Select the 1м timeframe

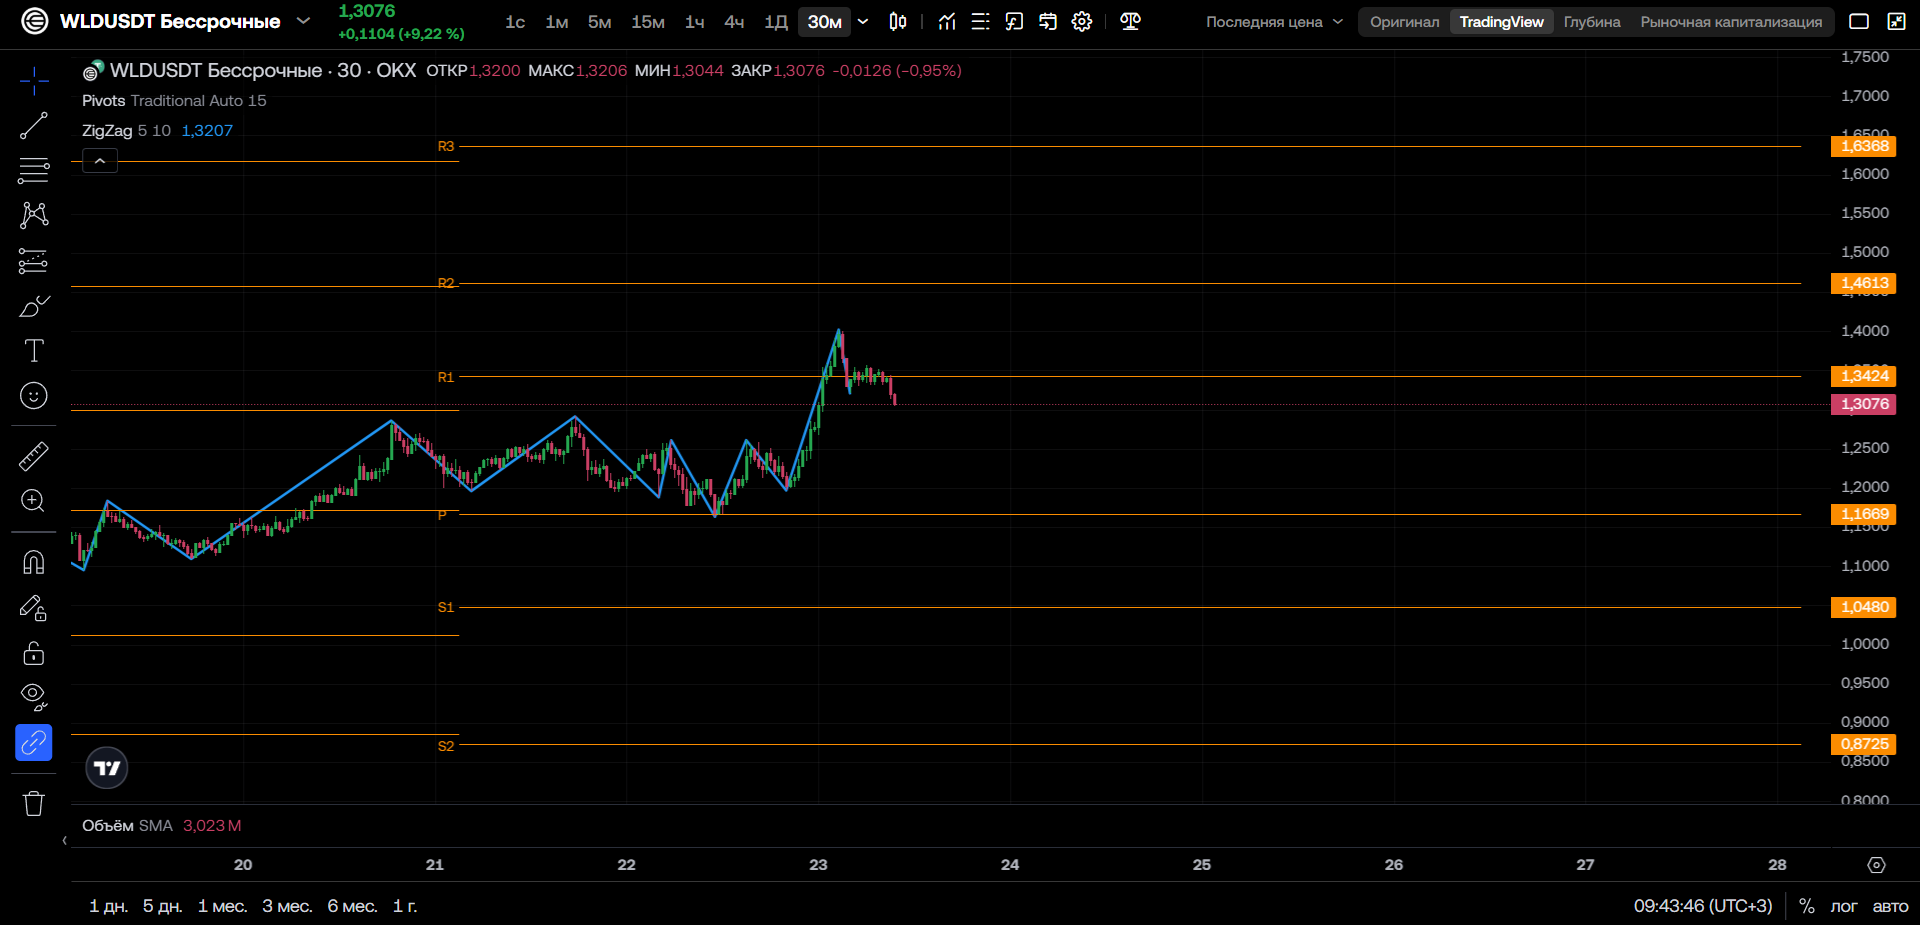point(557,22)
